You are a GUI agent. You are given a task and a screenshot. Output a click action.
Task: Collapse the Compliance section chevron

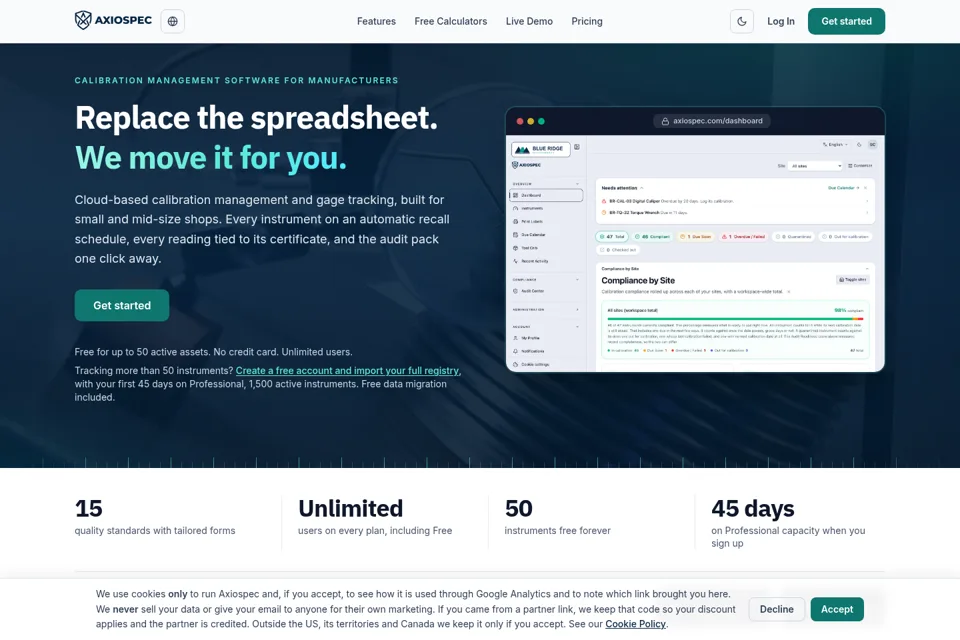577,279
